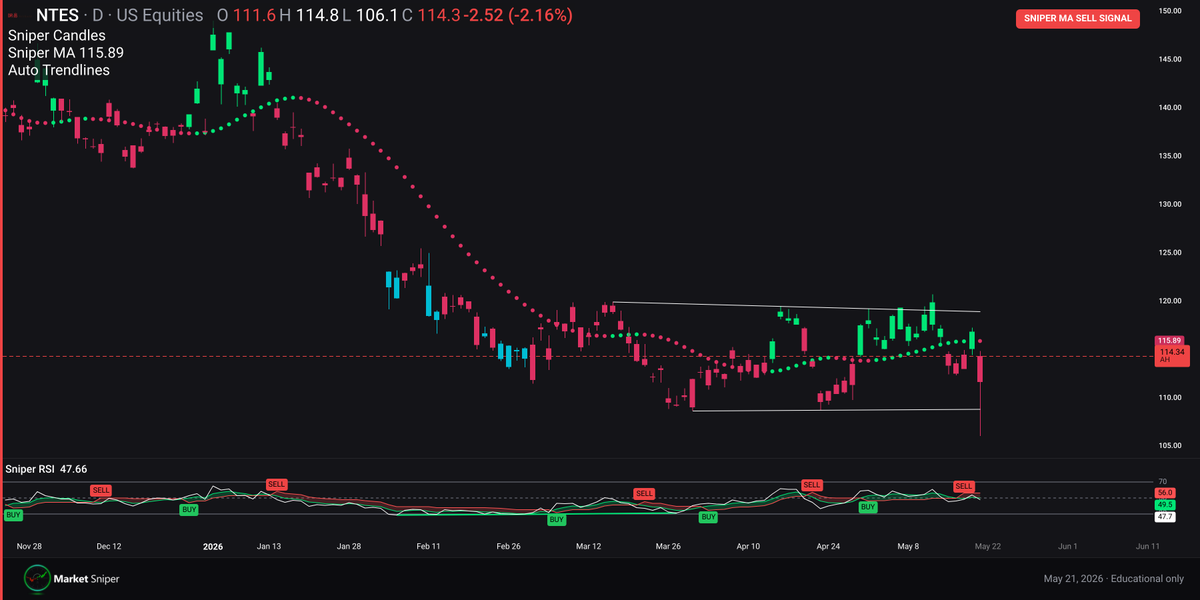Screen dimensions: 1200x600
Task: Click the Dec 12 date label
Action: click(109, 547)
